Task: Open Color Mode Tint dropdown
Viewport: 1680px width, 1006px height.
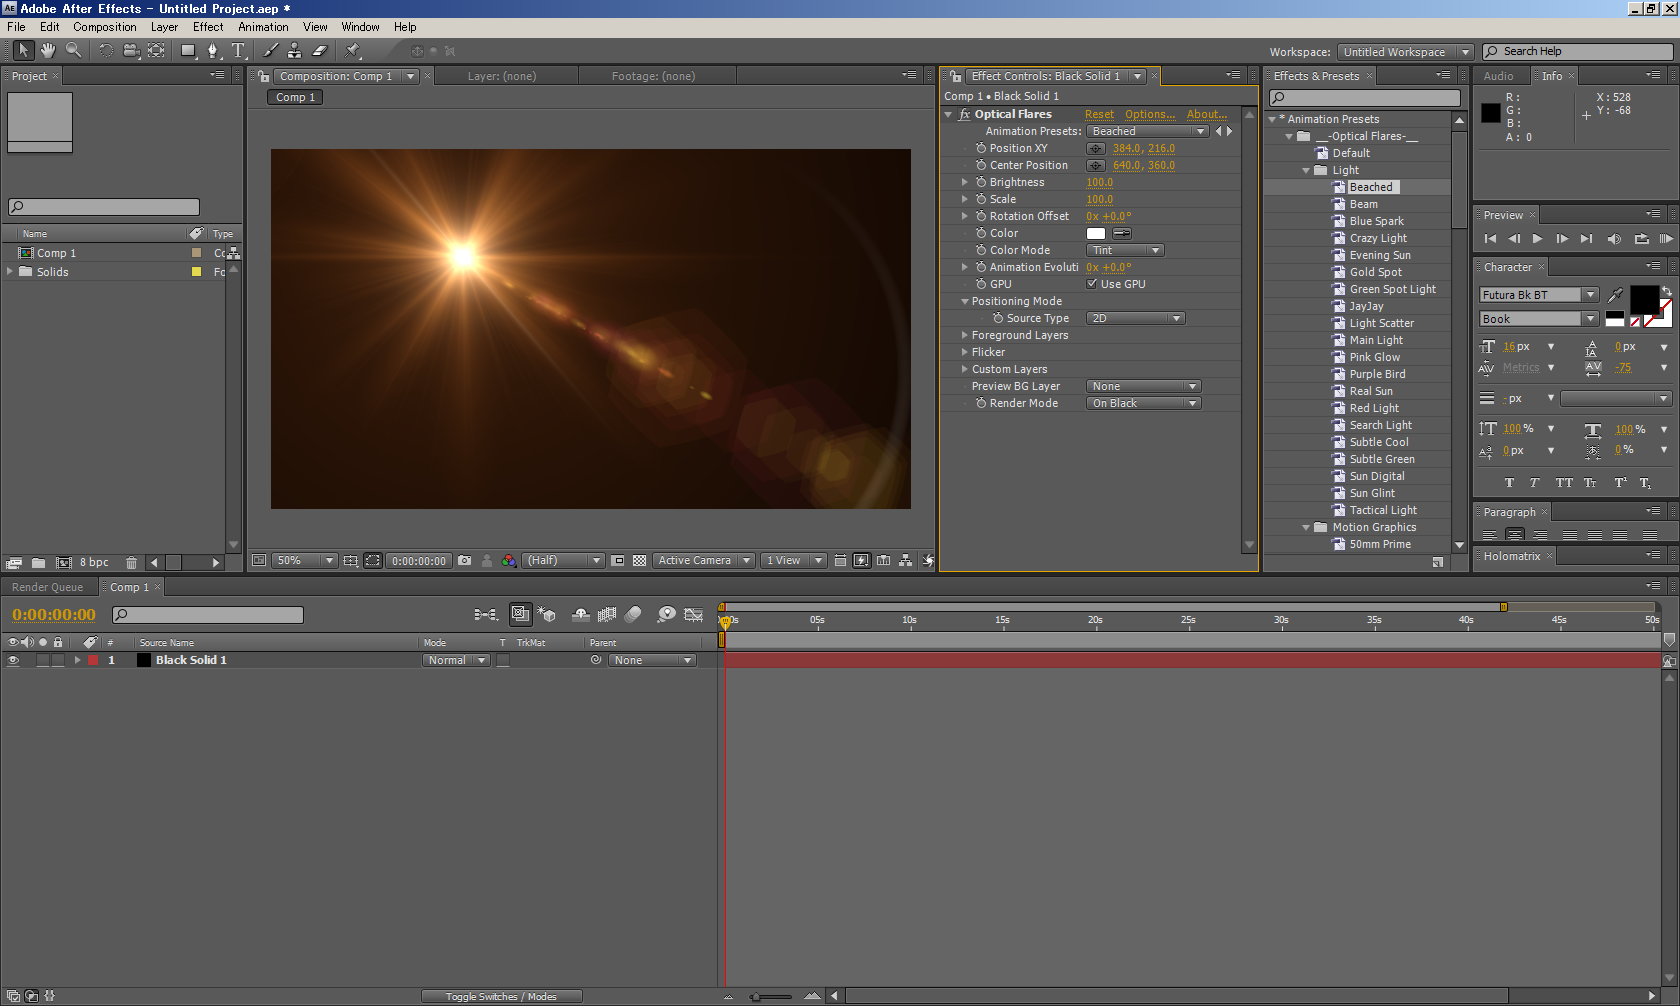Action: pyautogui.click(x=1125, y=250)
